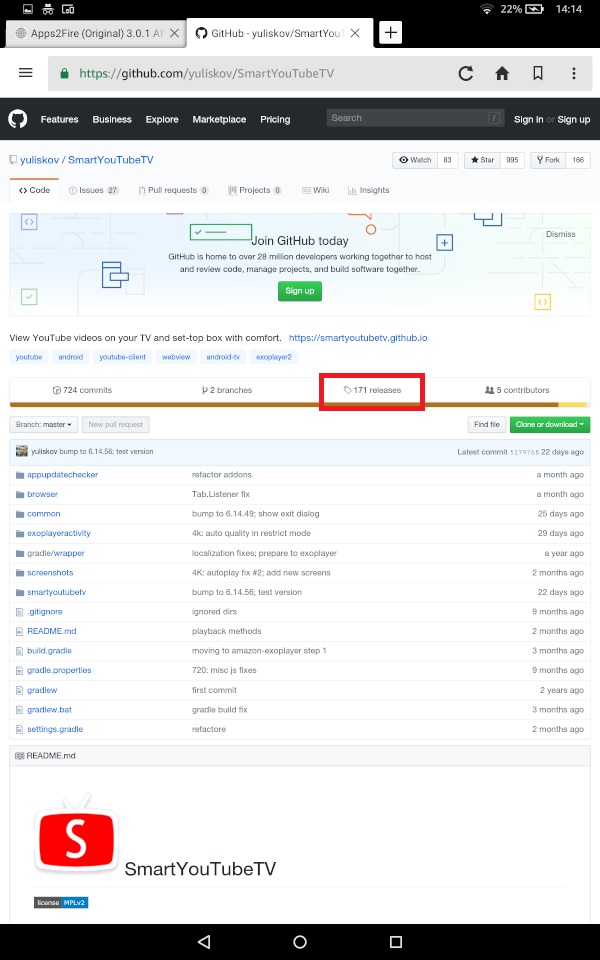Open the browser hamburger menu

26,73
